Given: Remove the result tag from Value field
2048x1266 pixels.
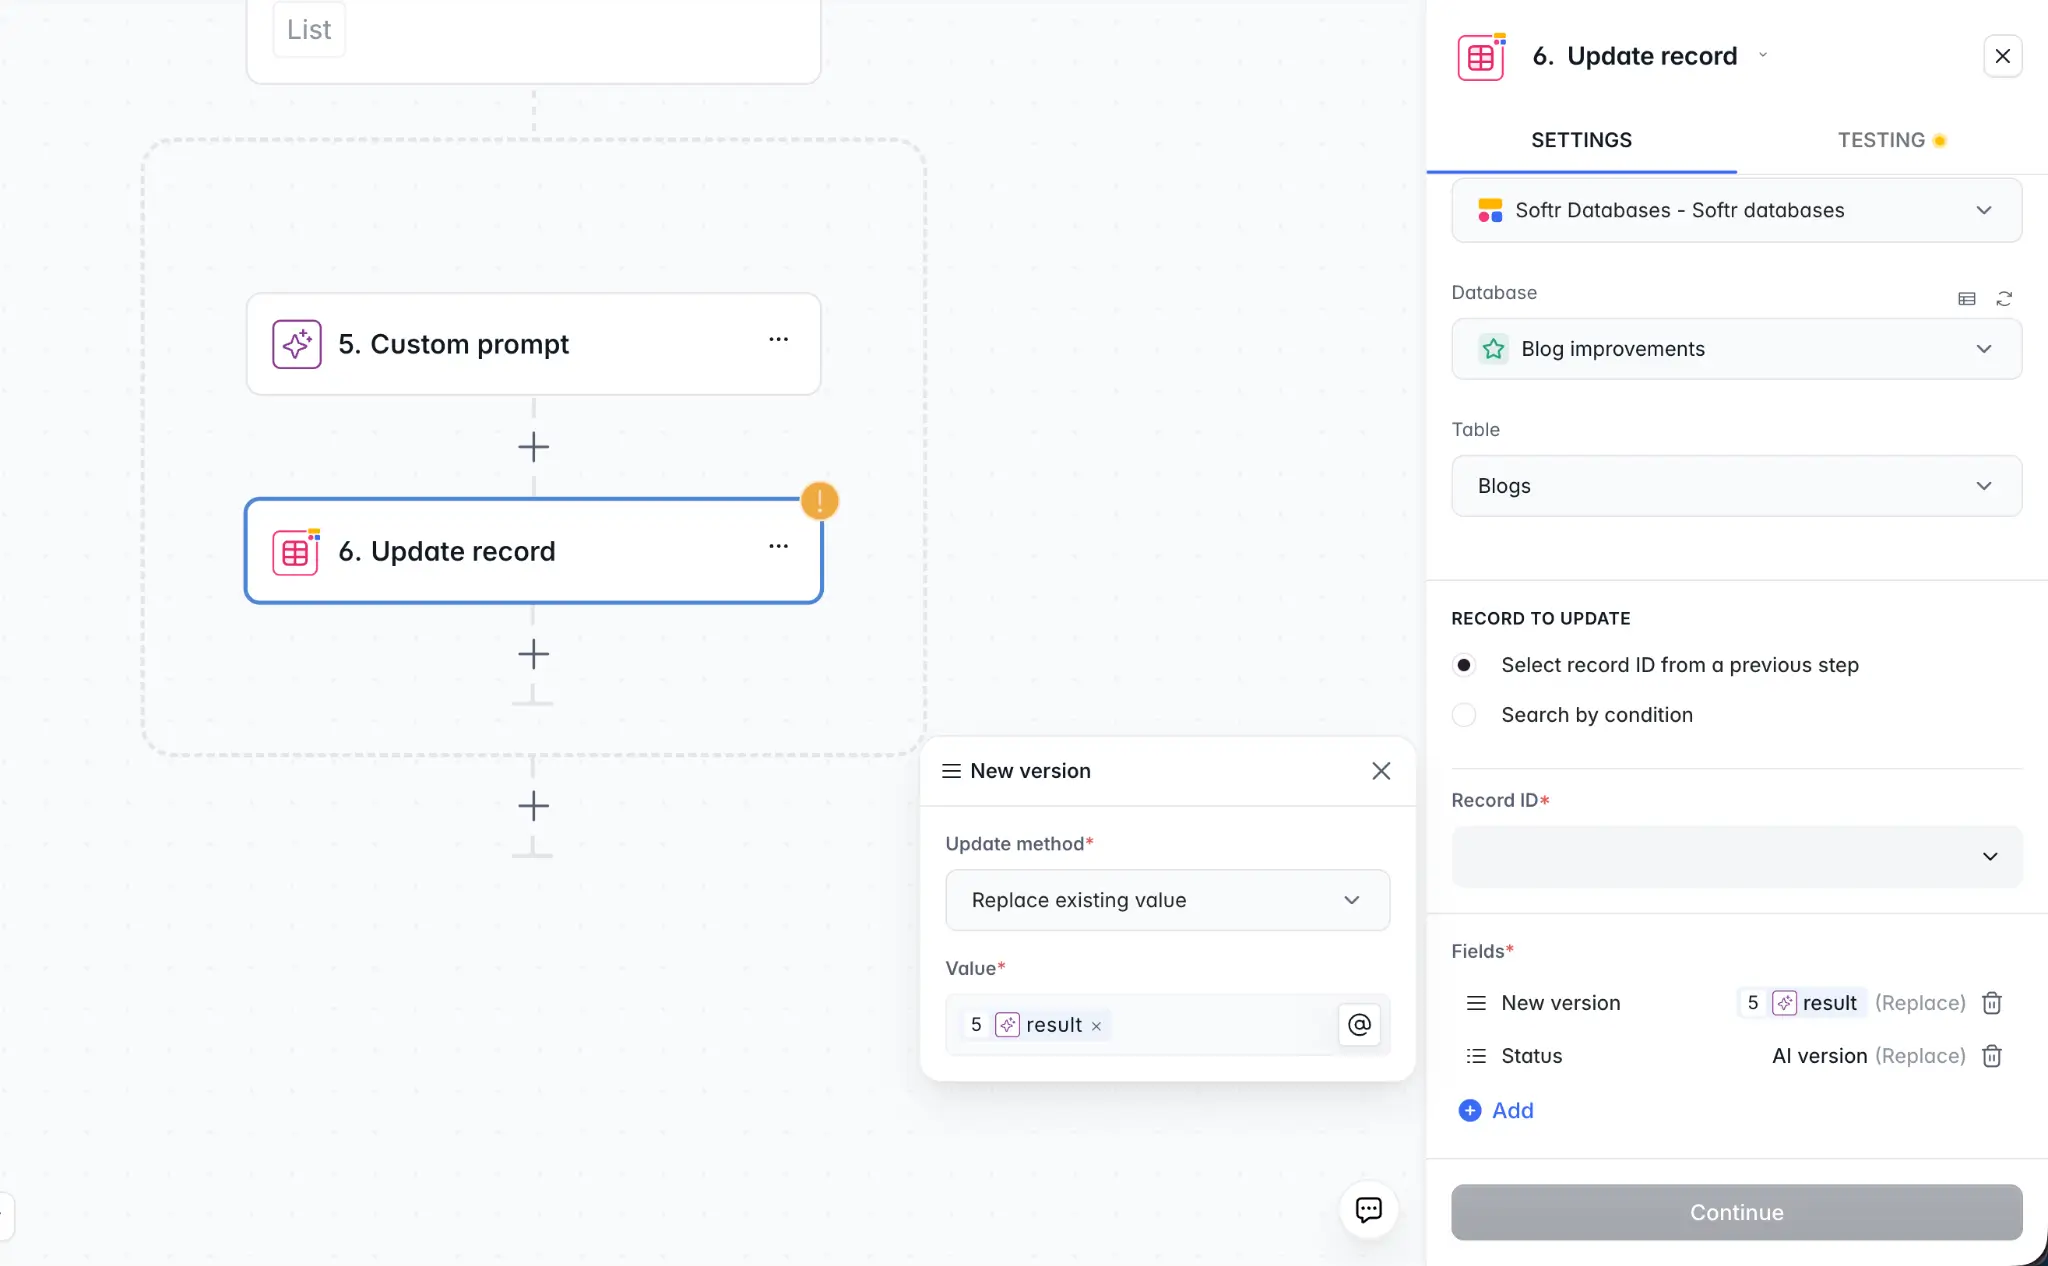Looking at the screenshot, I should 1096,1026.
